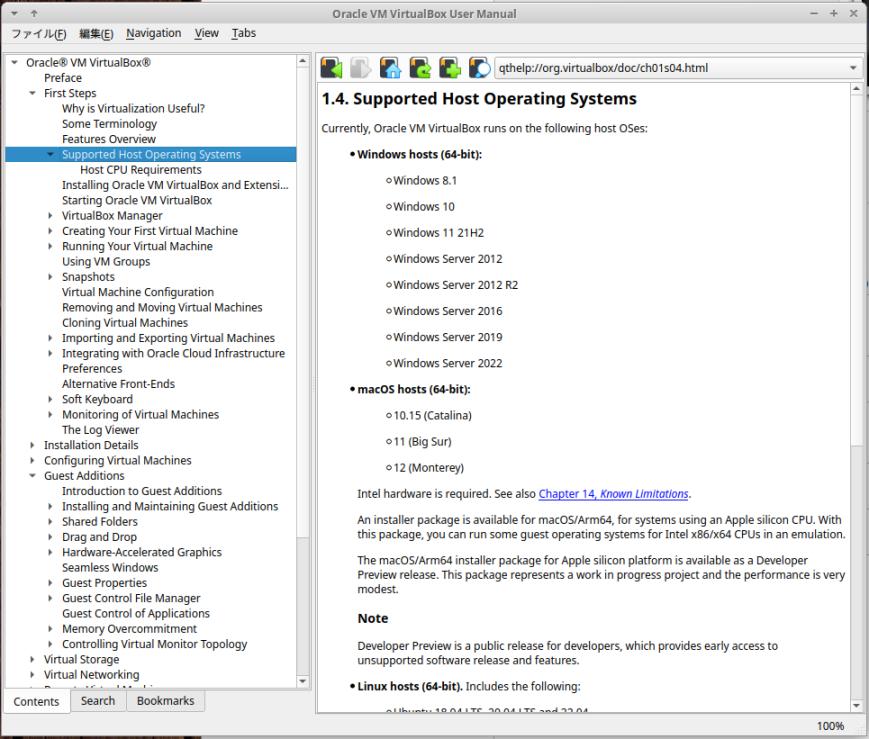This screenshot has width=869, height=739.
Task: Expand Integrating with Oracle Cloud Infrastructure
Action: (x=50, y=353)
